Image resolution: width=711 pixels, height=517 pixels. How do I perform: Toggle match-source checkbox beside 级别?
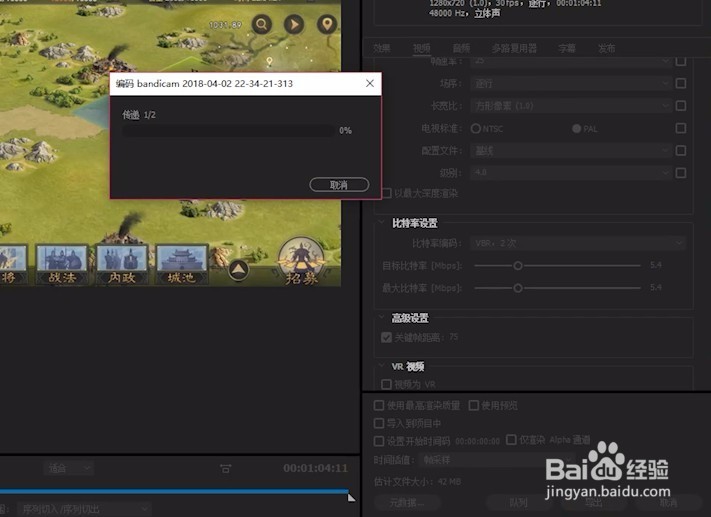[x=681, y=173]
